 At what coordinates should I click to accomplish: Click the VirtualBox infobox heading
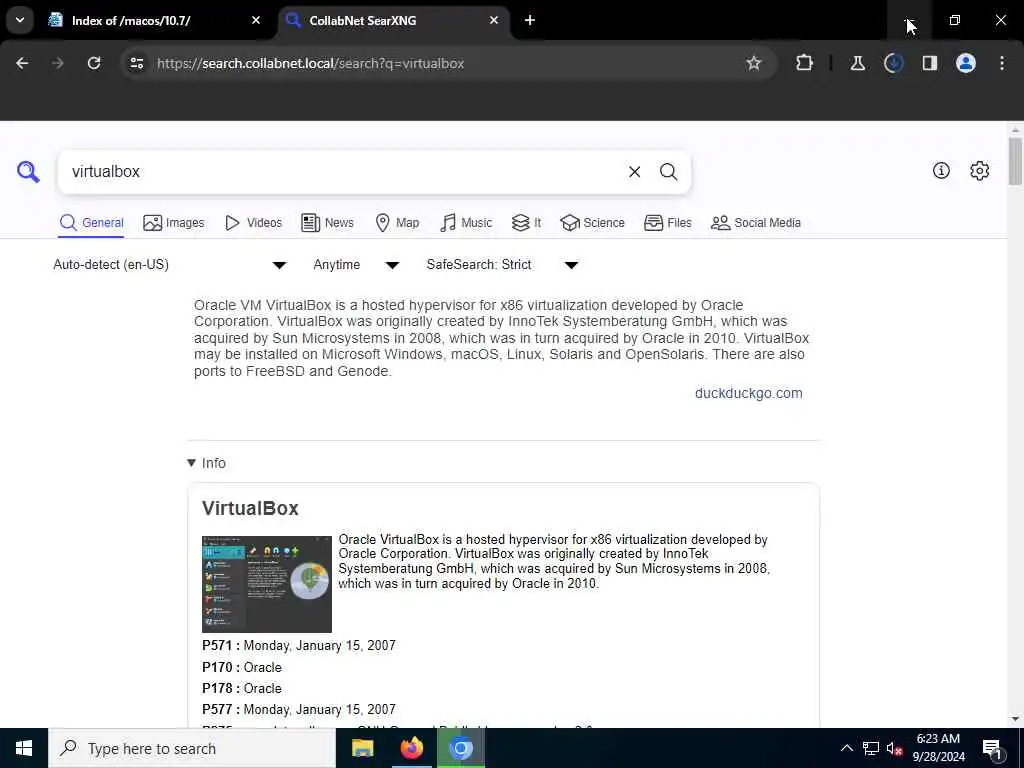pos(250,508)
